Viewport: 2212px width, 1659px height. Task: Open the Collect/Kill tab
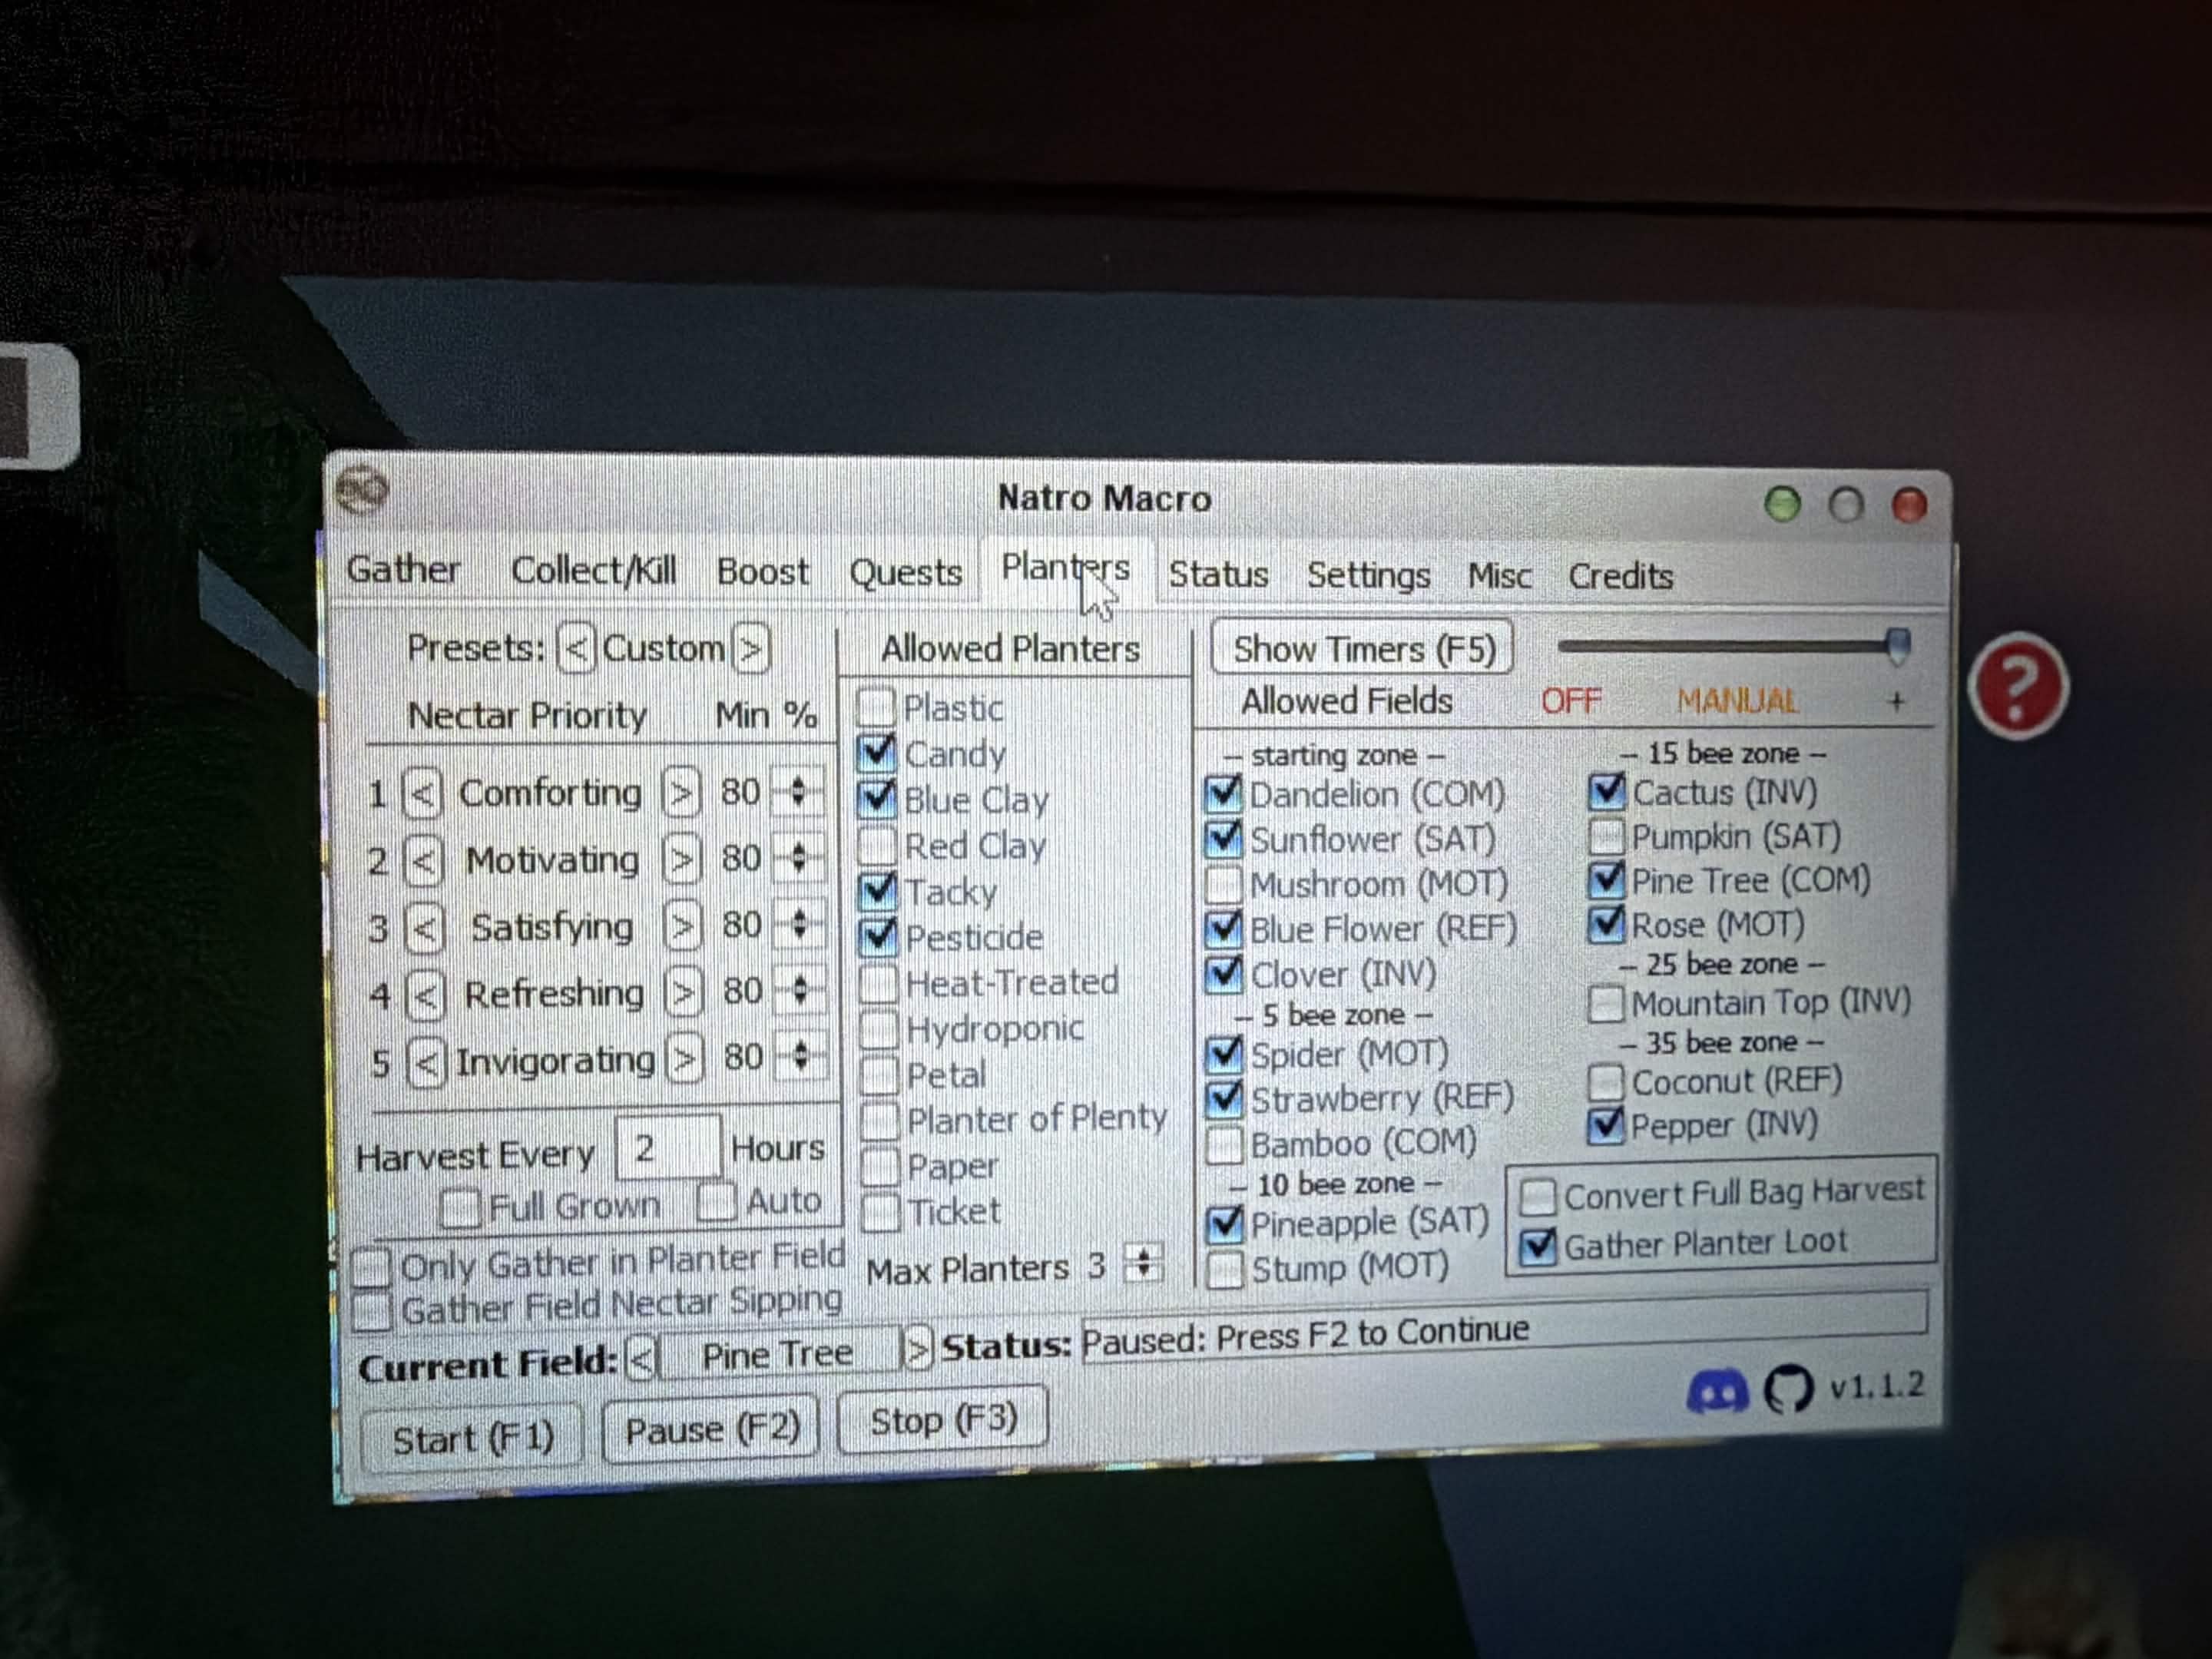[593, 571]
